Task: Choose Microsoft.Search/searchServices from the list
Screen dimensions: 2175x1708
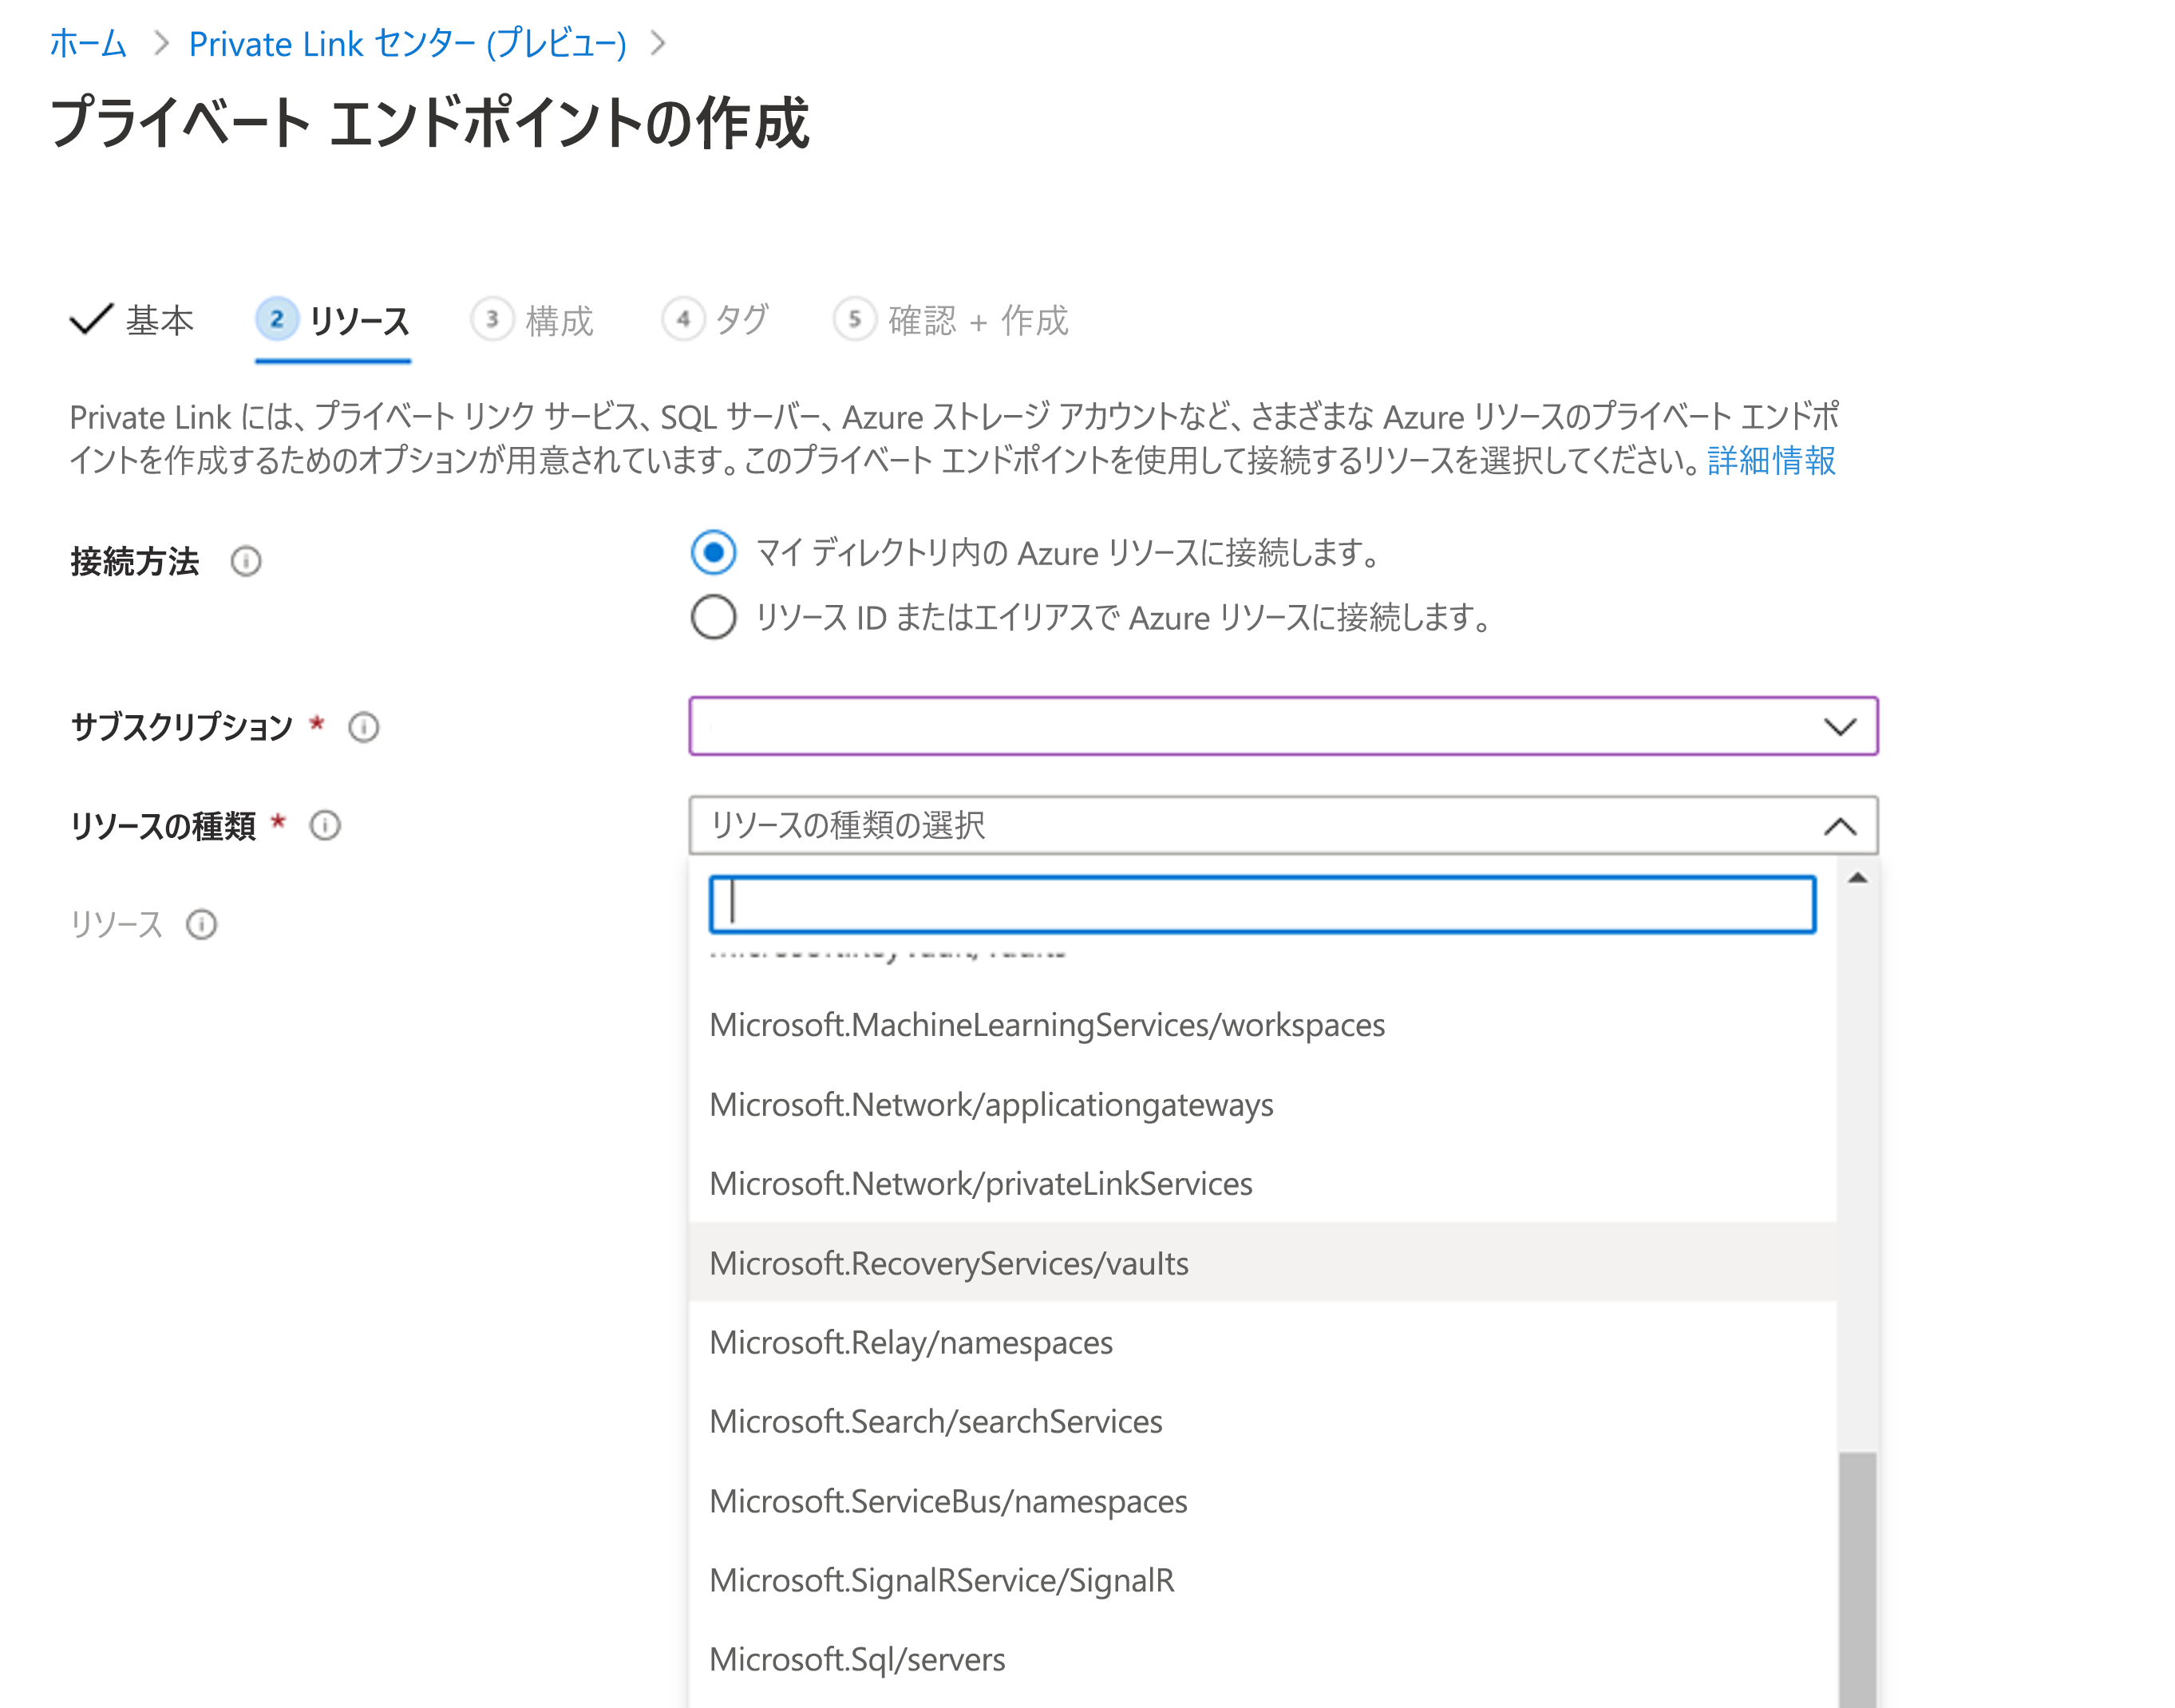Action: [x=1263, y=1422]
